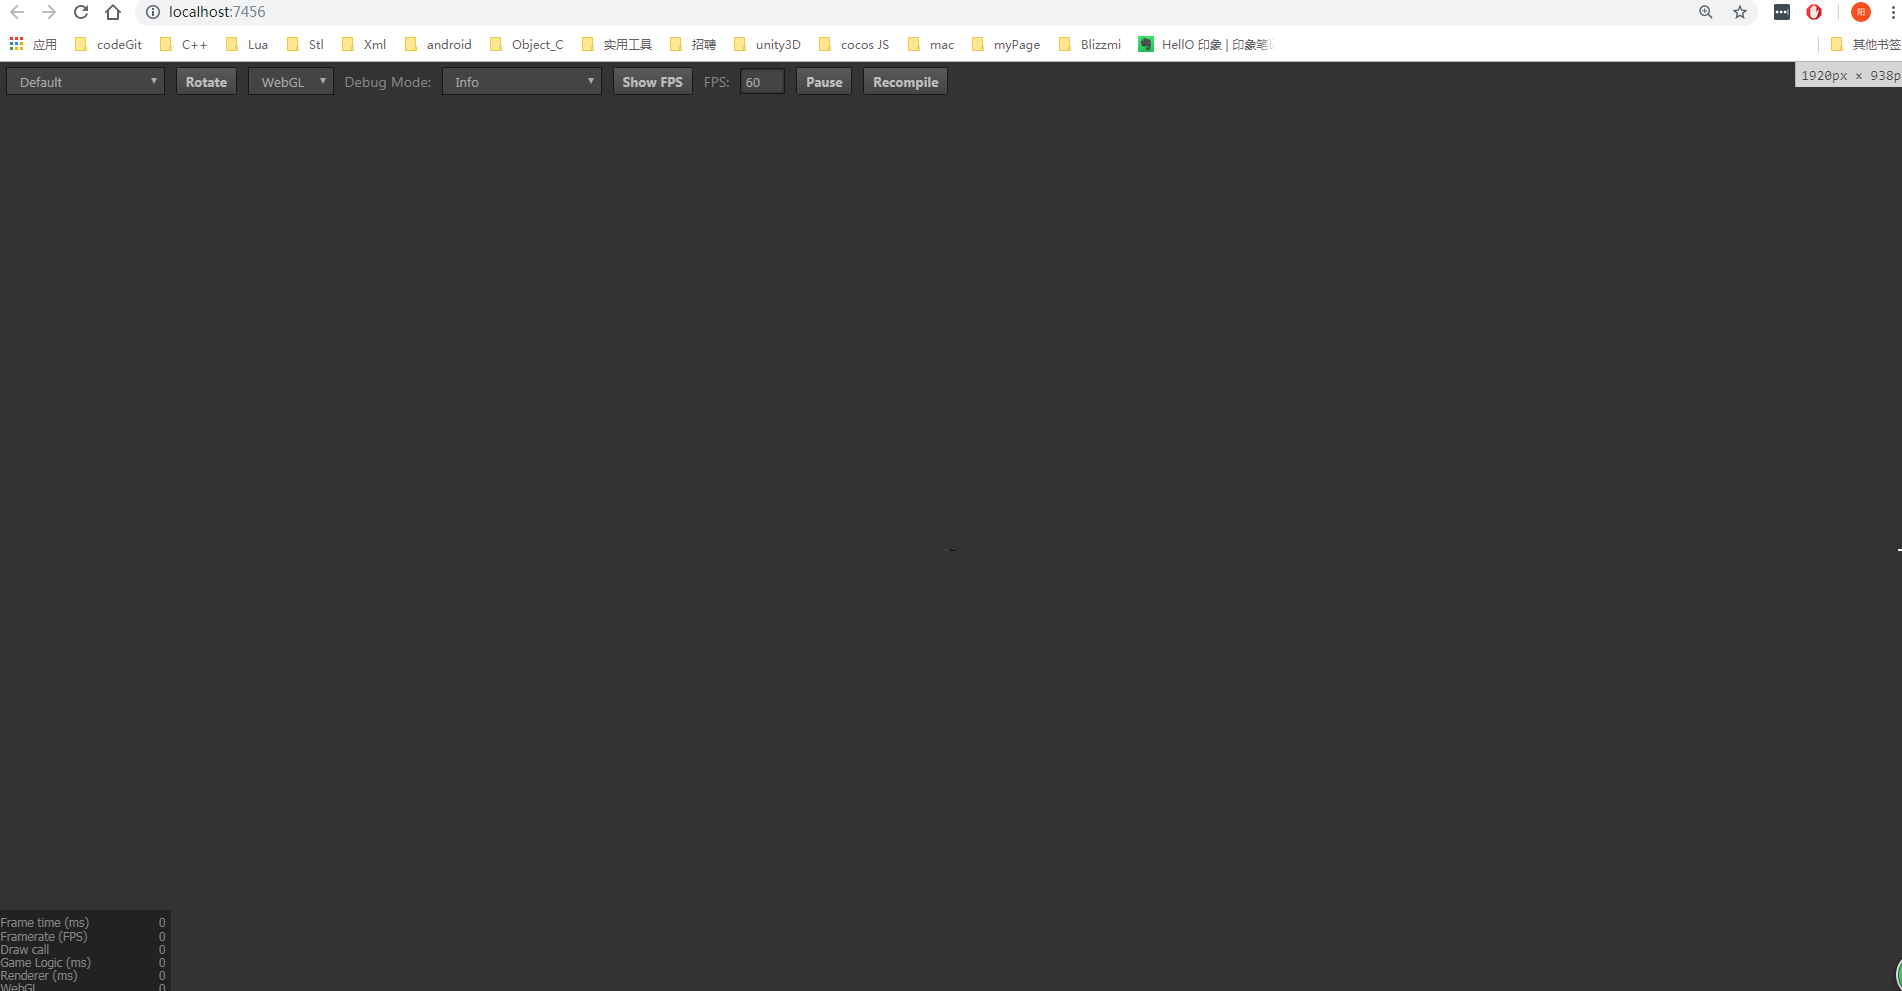Bookmark this page with star icon

pyautogui.click(x=1740, y=12)
